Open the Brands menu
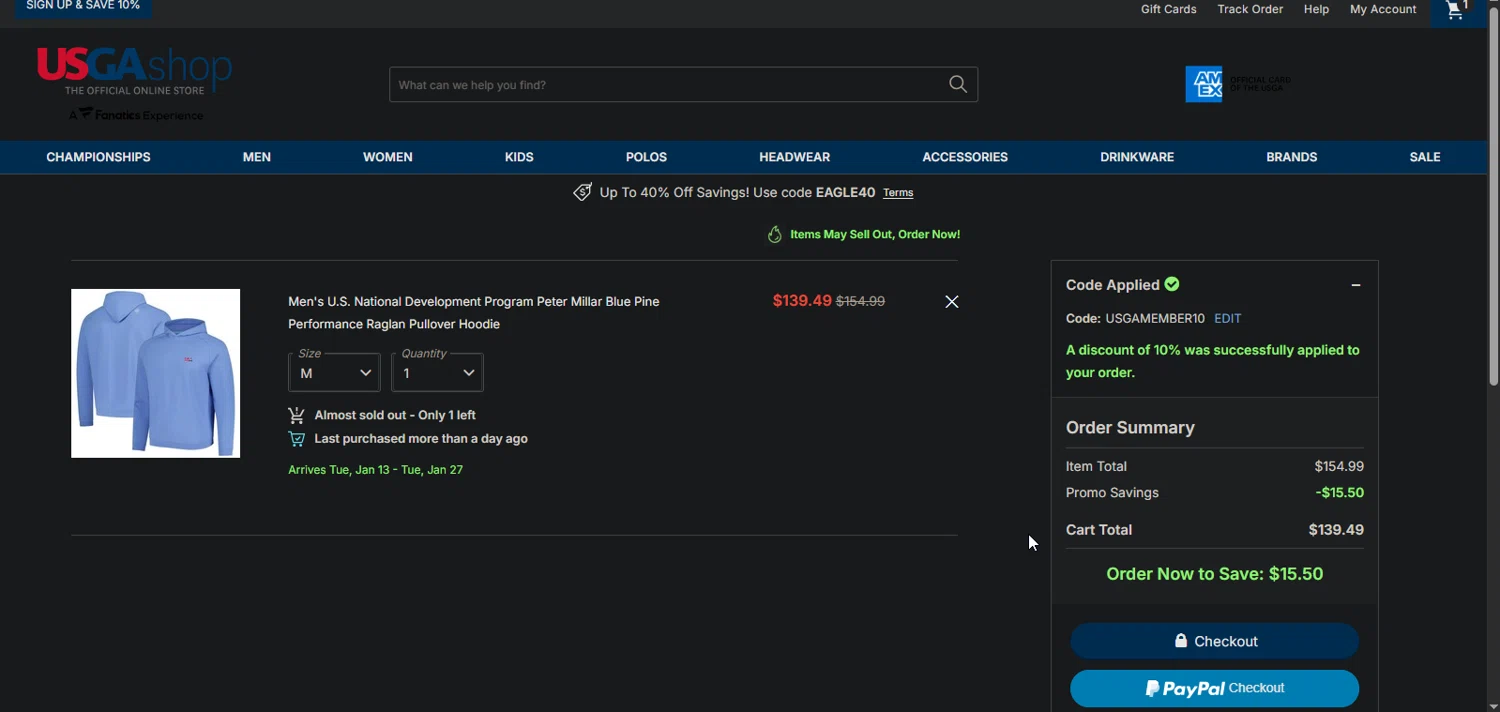The image size is (1500, 712). 1292,157
